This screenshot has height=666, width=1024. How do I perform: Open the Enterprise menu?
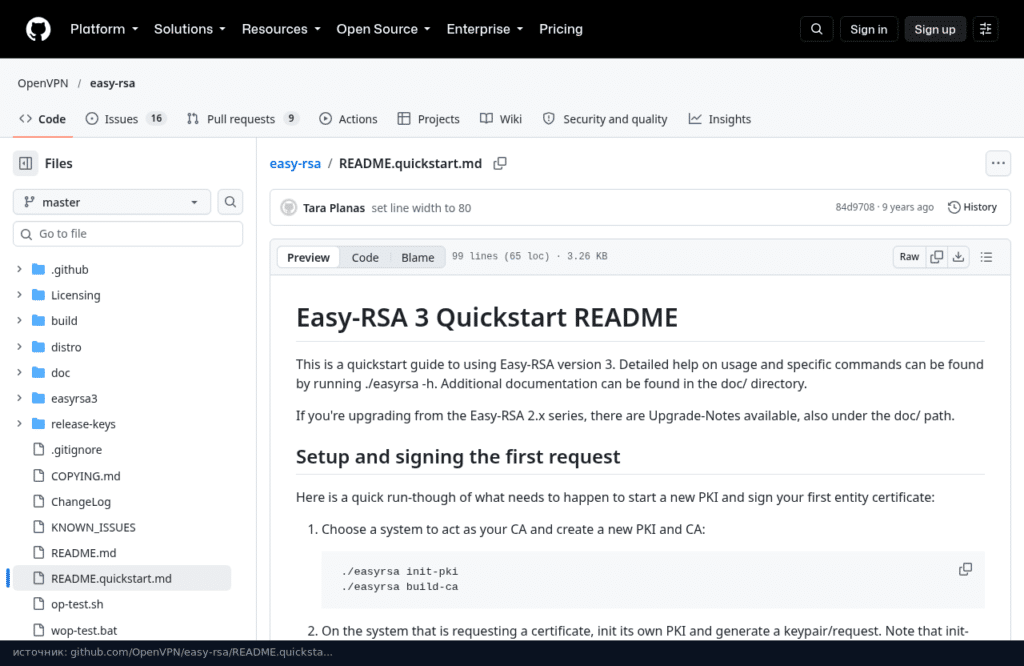point(485,29)
